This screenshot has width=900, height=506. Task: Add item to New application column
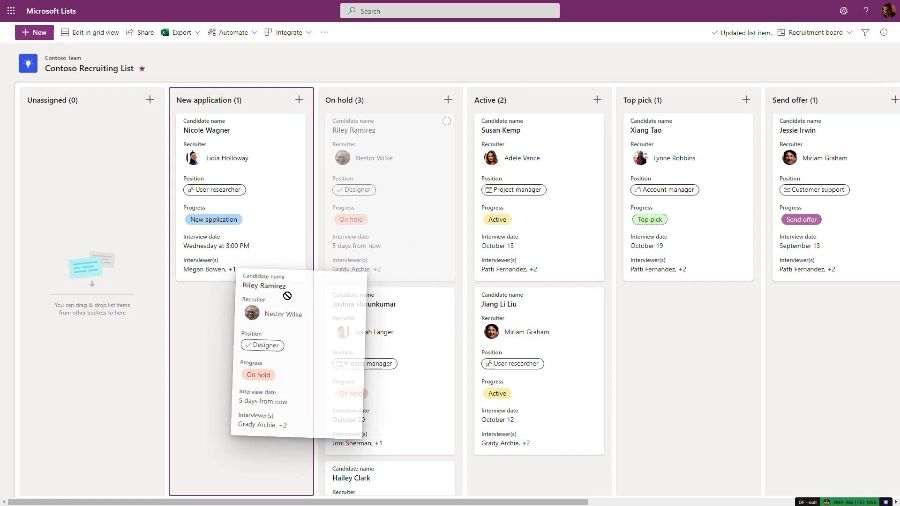(299, 99)
